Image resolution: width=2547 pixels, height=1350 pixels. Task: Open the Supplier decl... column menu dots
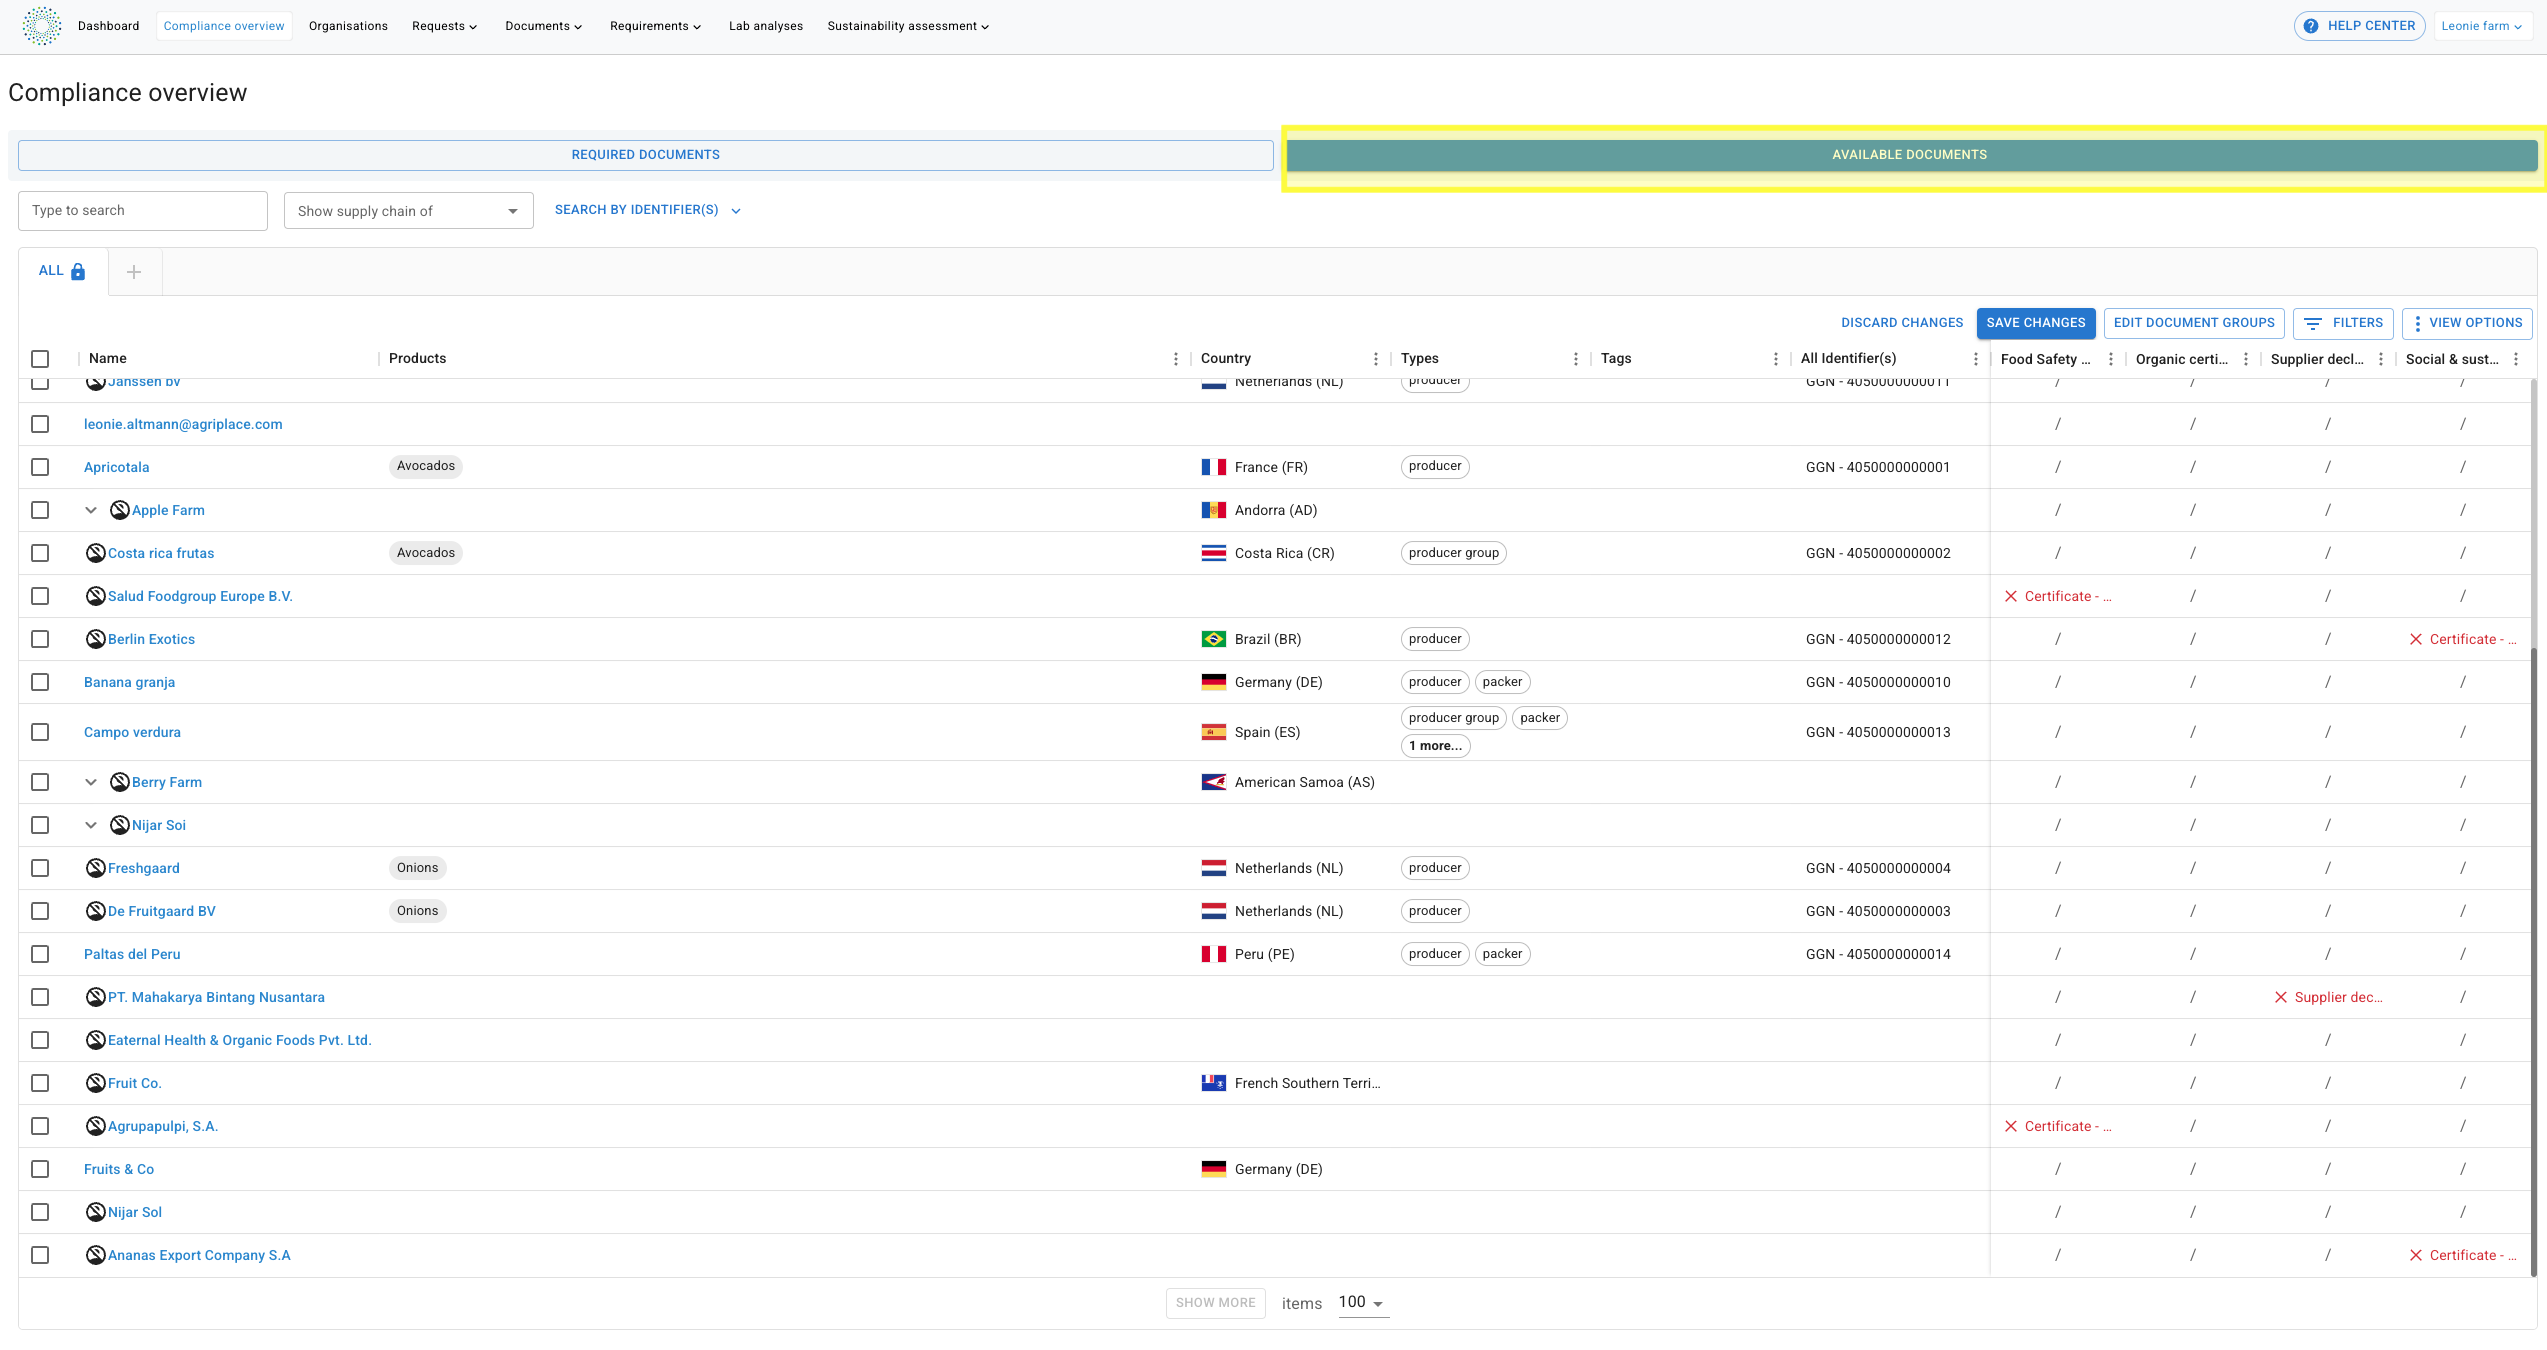point(2381,359)
